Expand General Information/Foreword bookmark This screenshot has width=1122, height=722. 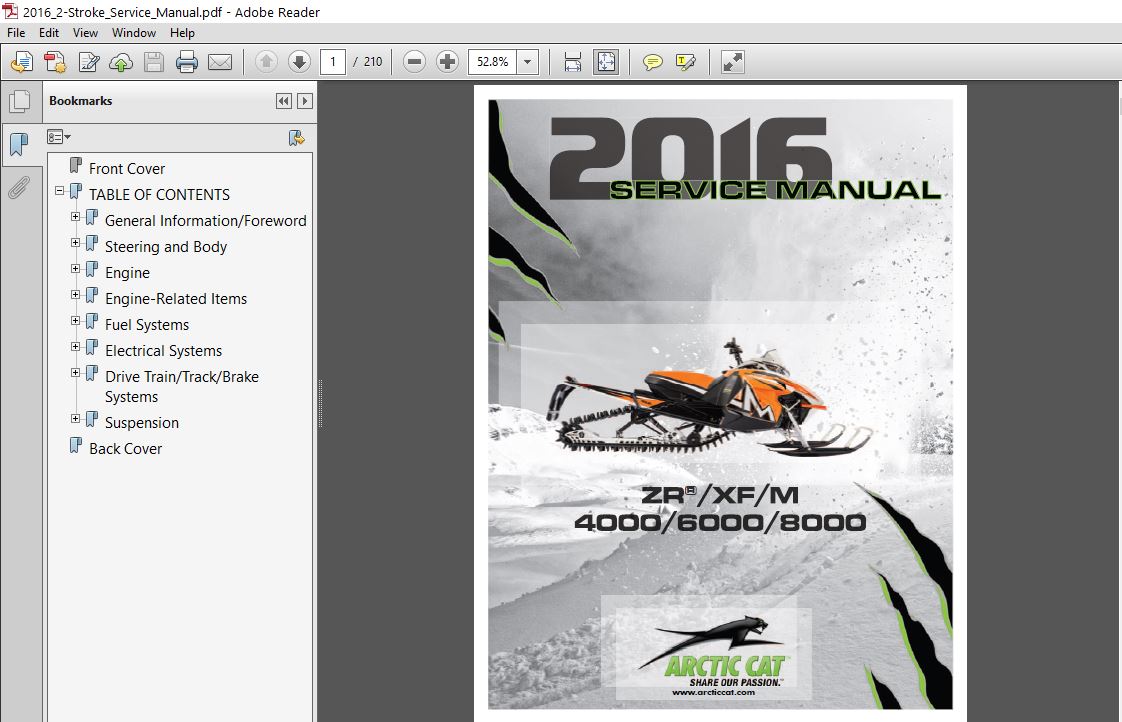click(x=75, y=217)
